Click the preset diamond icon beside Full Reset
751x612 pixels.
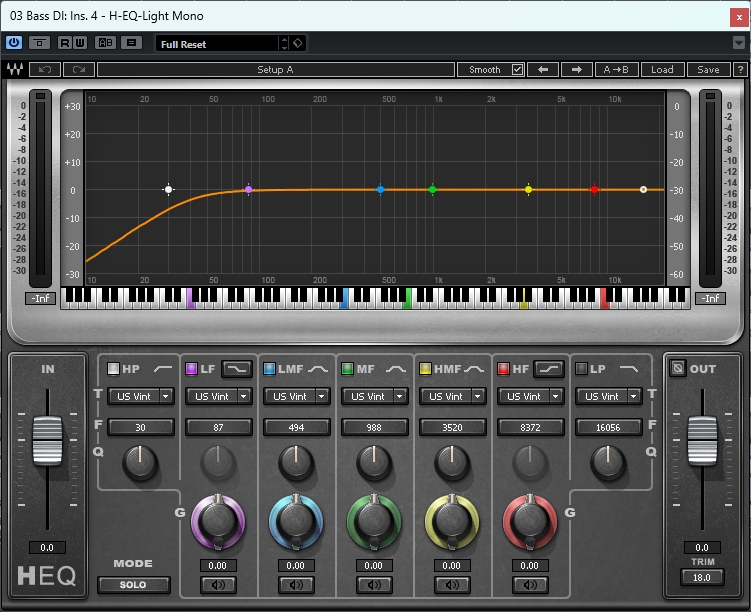point(297,43)
